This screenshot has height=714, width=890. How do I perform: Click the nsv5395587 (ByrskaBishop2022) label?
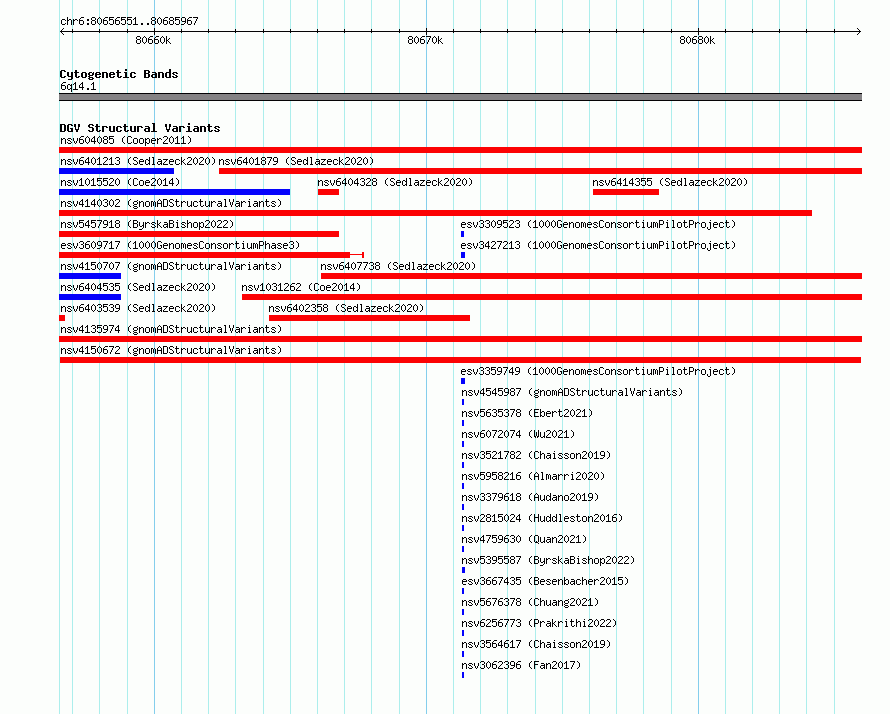(548, 560)
